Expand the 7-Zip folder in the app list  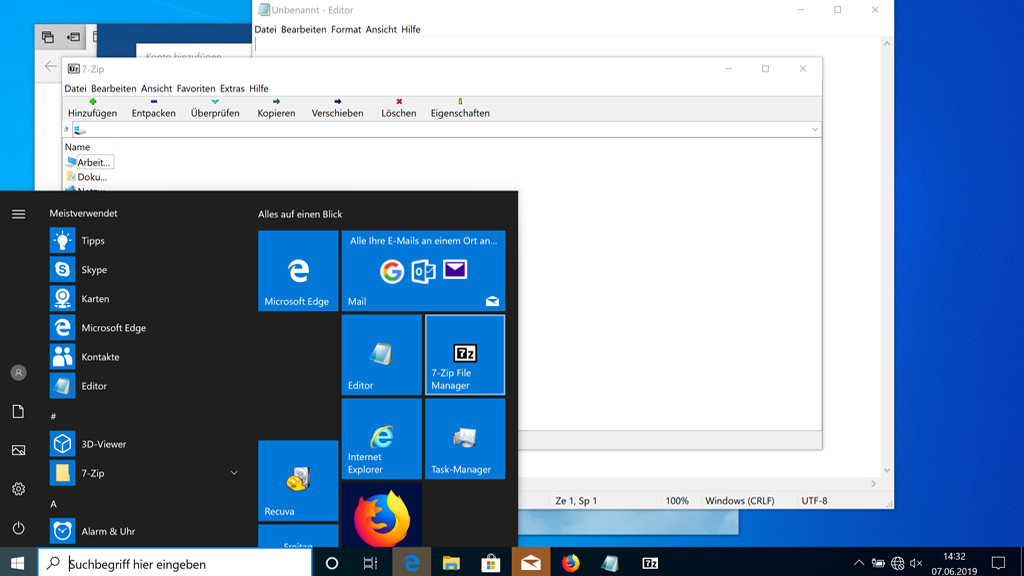click(x=233, y=472)
